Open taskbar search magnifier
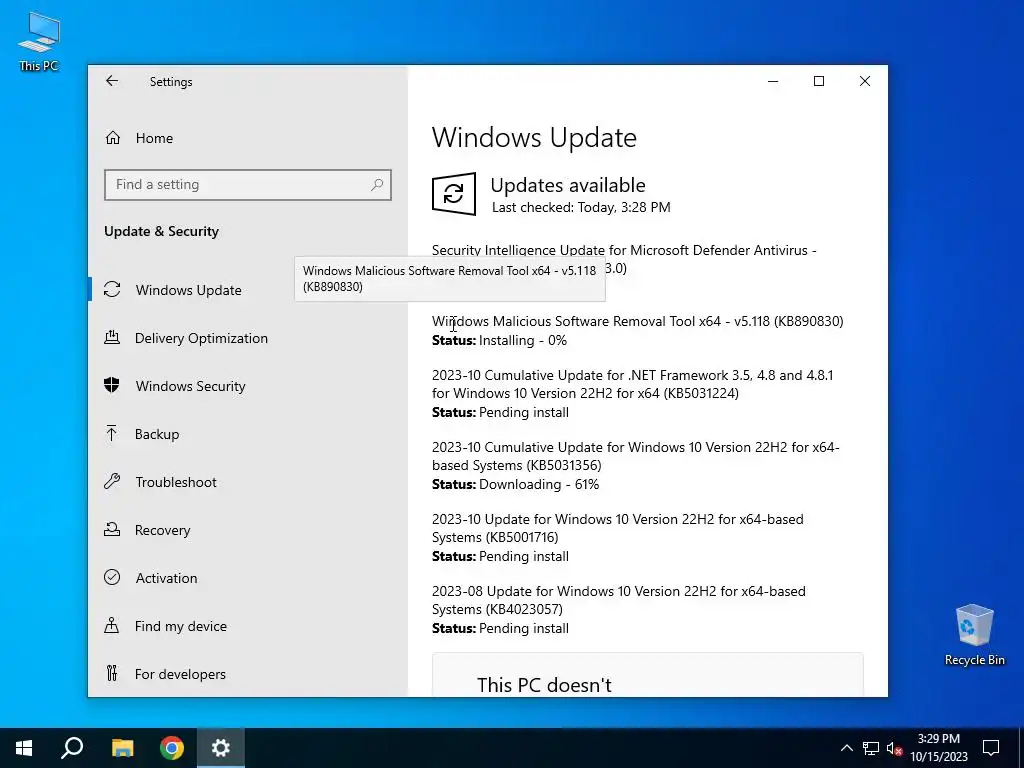 click(x=72, y=748)
